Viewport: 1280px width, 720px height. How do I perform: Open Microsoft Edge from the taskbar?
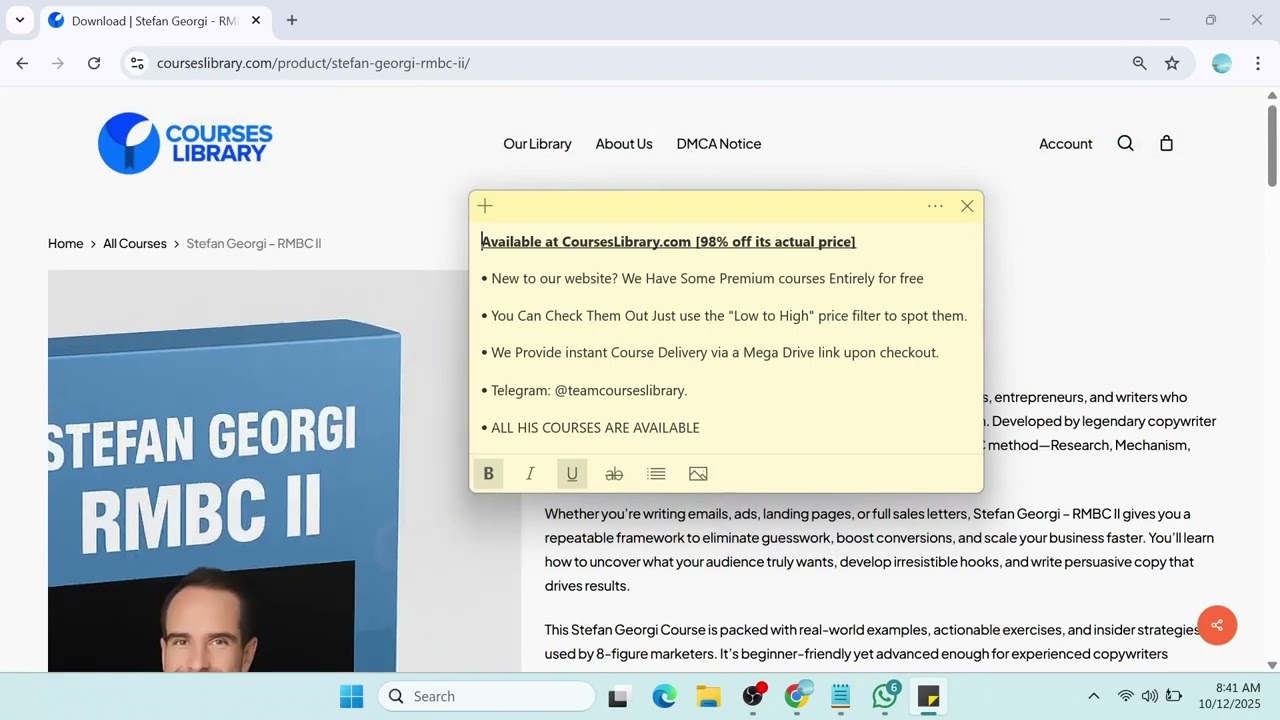[x=664, y=696]
